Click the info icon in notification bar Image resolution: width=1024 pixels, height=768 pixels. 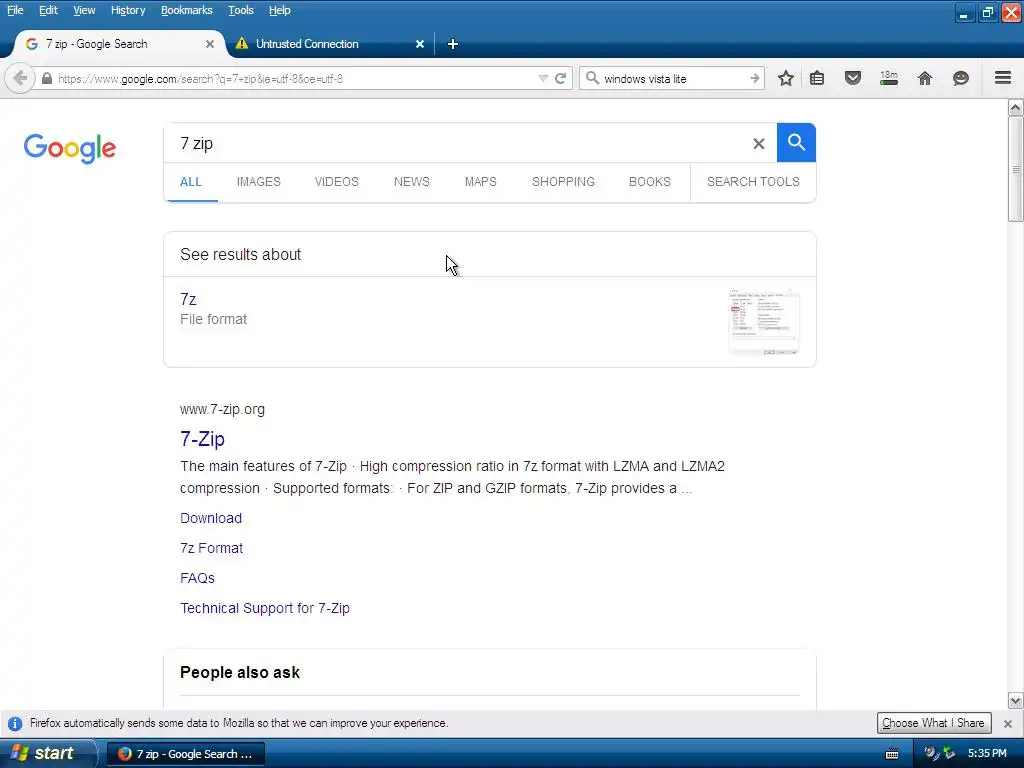pyautogui.click(x=15, y=724)
